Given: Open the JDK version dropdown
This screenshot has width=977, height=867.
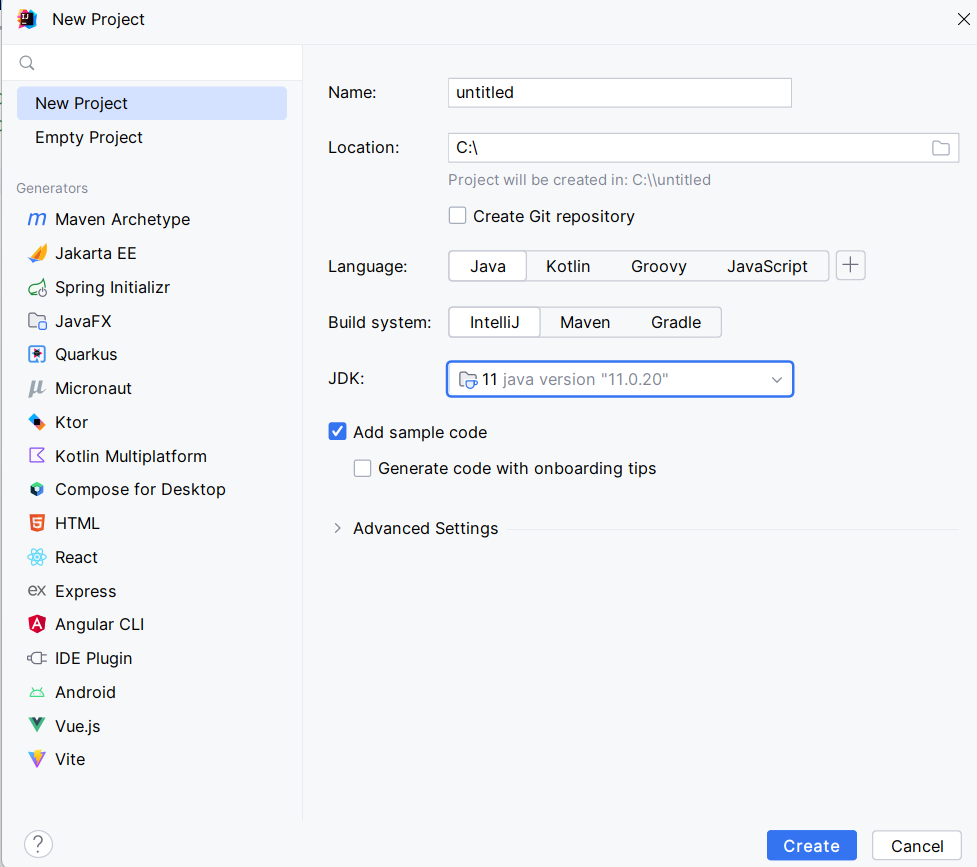Looking at the screenshot, I should 776,380.
